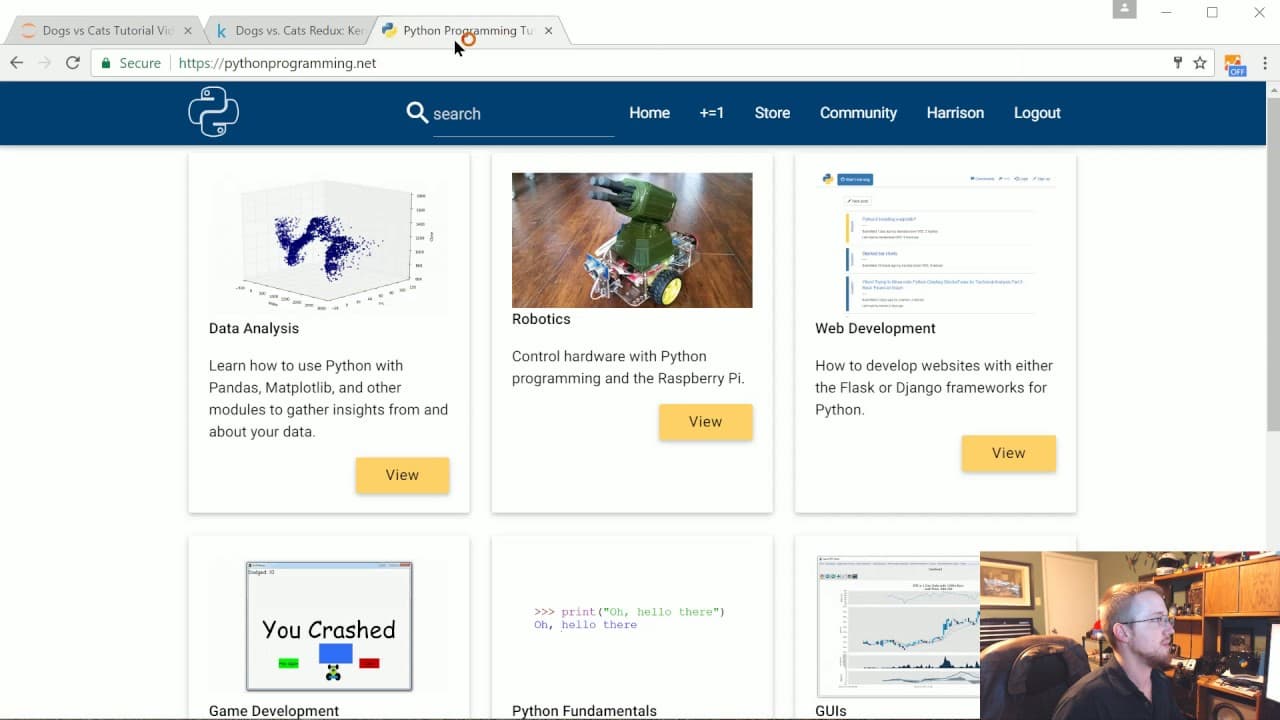
Task: Click the presenter webcam overlay
Action: (x=1130, y=635)
